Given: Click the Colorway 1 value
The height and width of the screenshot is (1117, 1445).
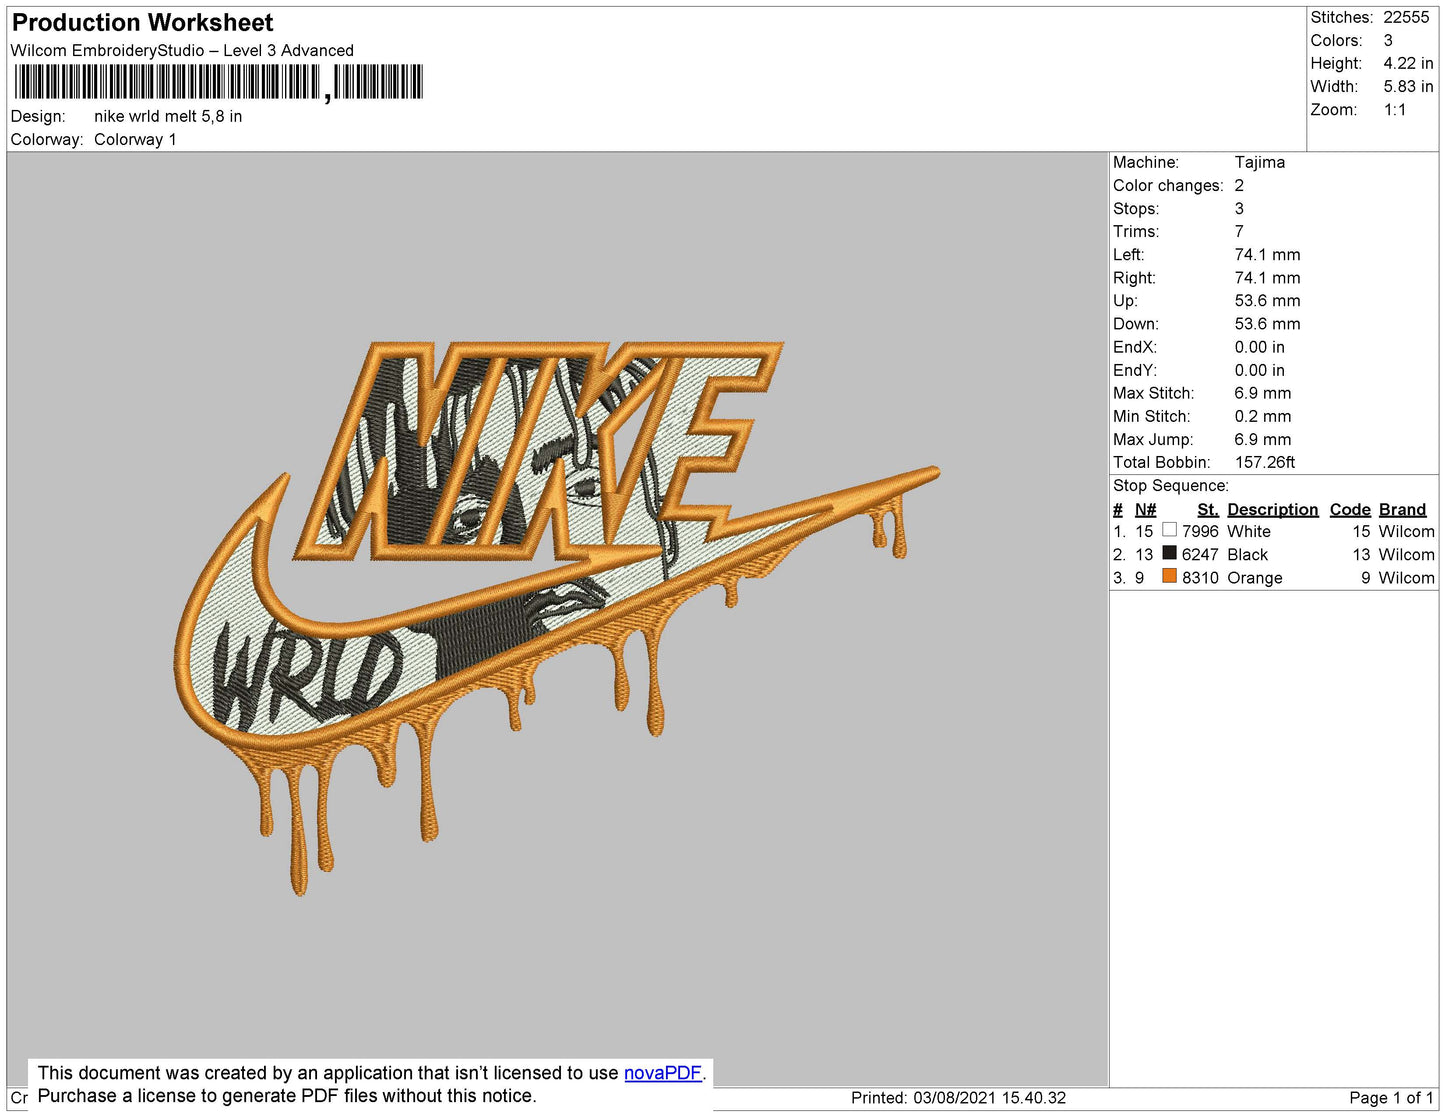Looking at the screenshot, I should pos(135,139).
